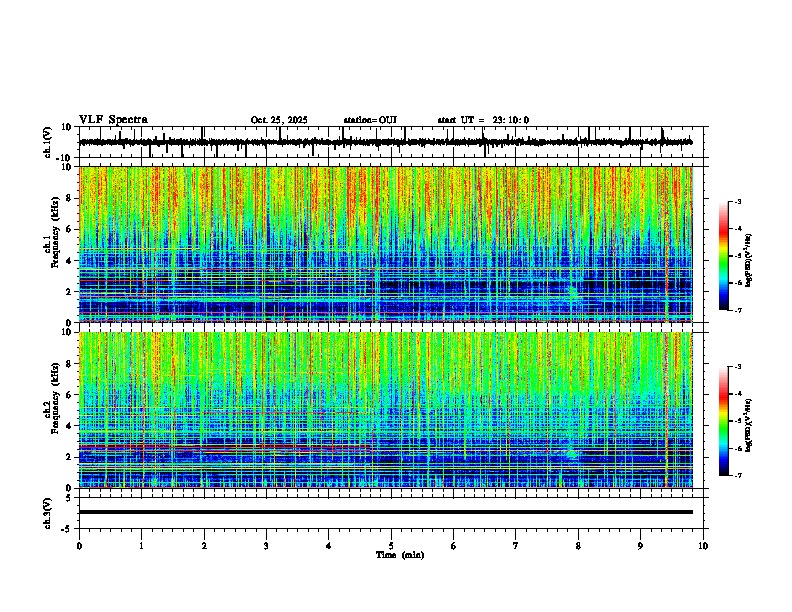Click the "4" kHz tick on the ch.2 frequency axis

pos(70,426)
